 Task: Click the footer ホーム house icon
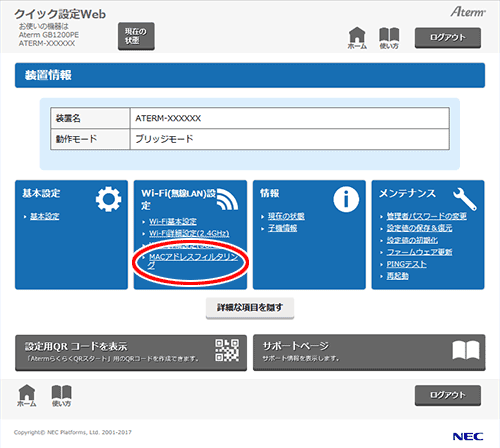click(27, 395)
